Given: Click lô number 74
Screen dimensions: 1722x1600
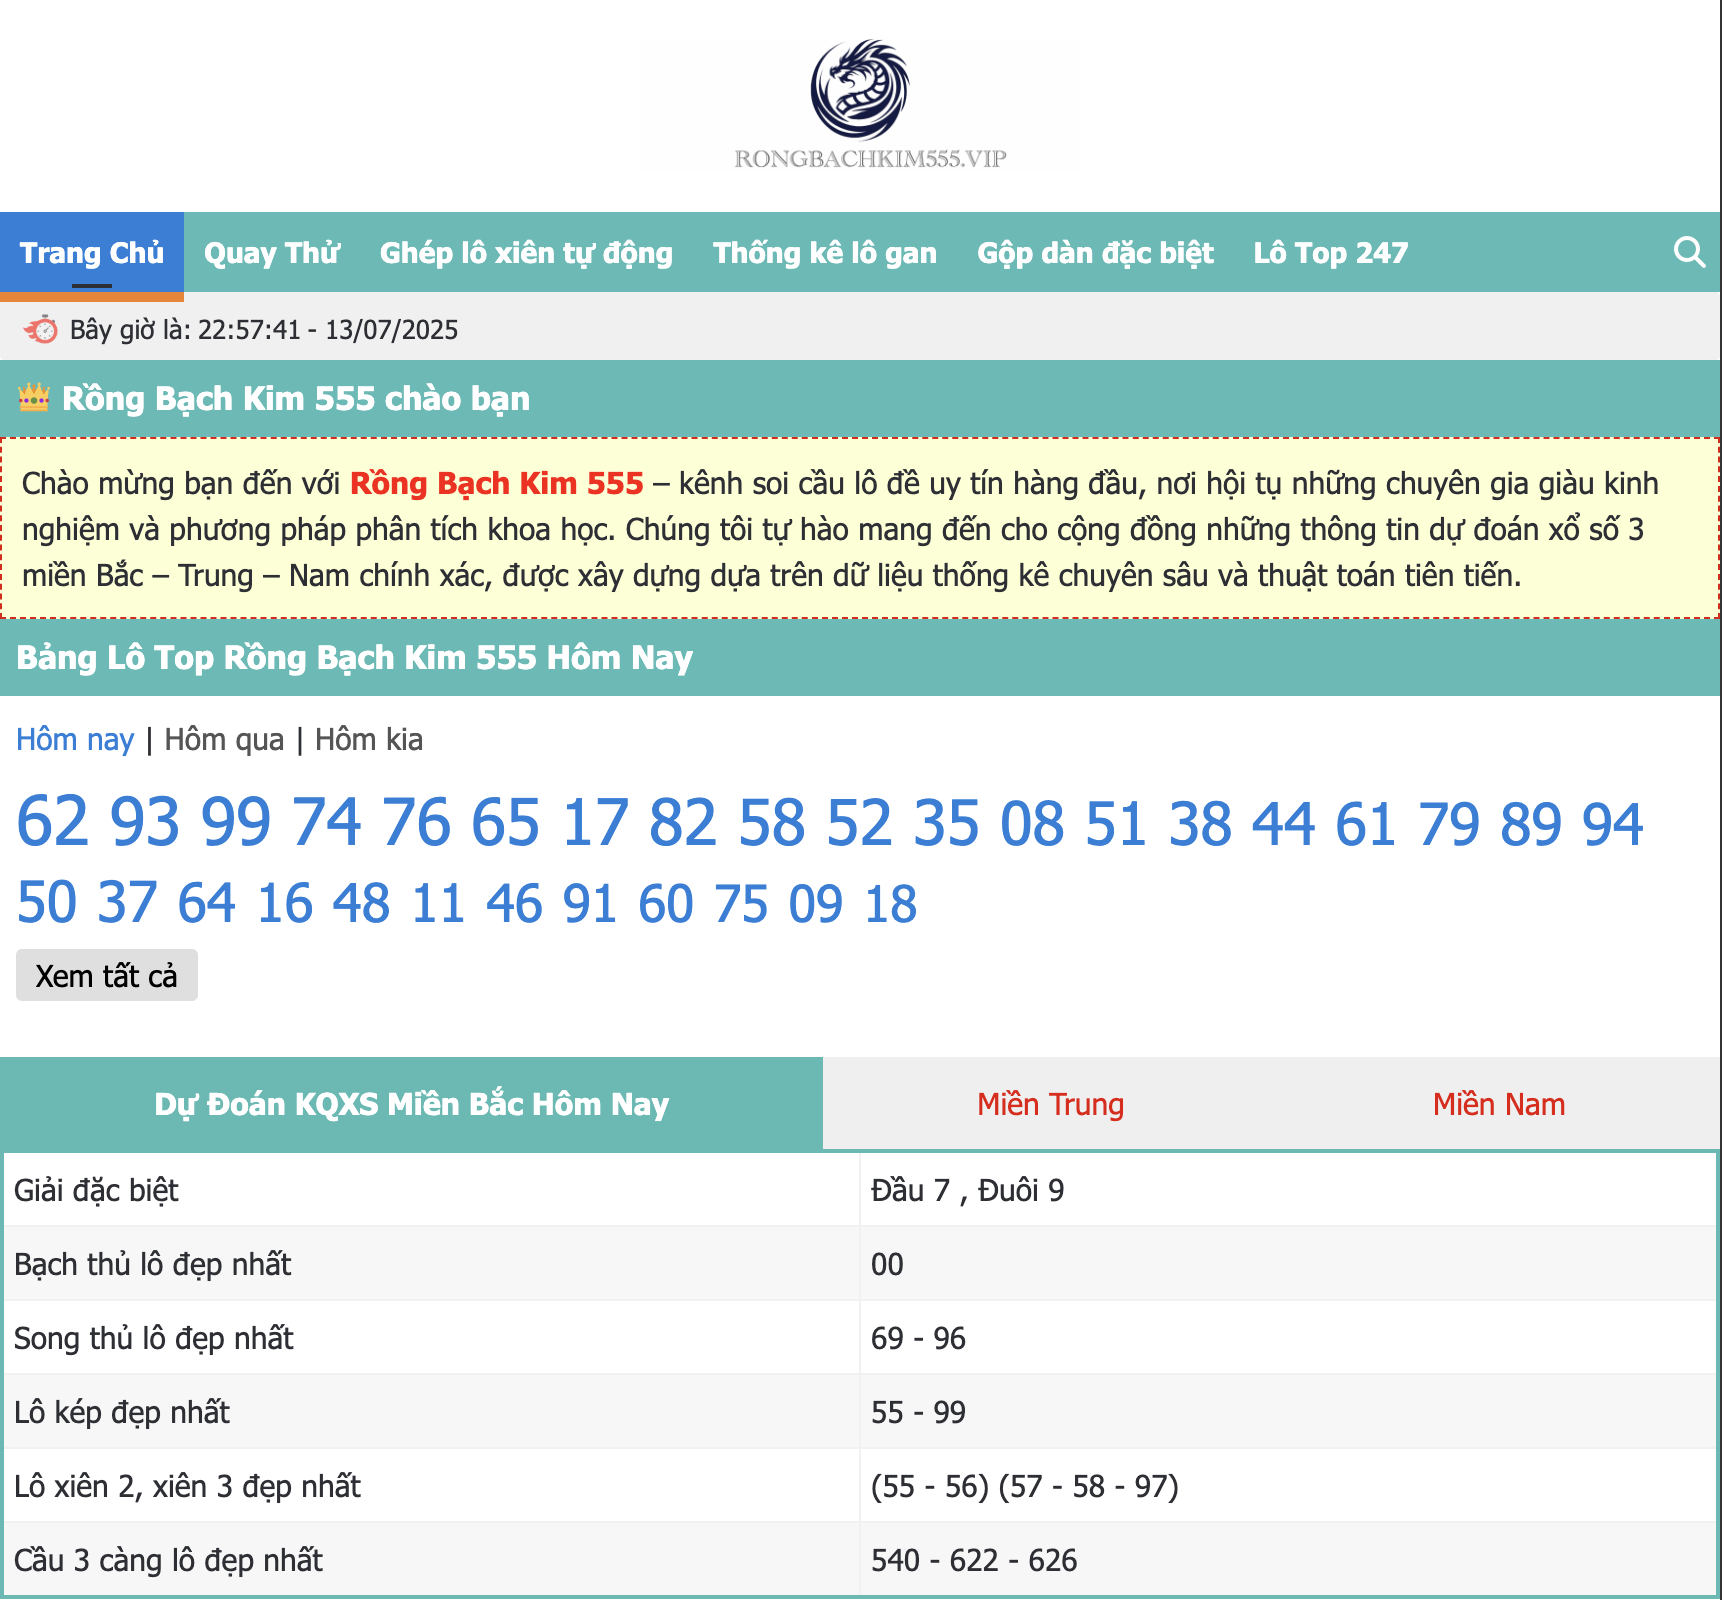Looking at the screenshot, I should [326, 823].
